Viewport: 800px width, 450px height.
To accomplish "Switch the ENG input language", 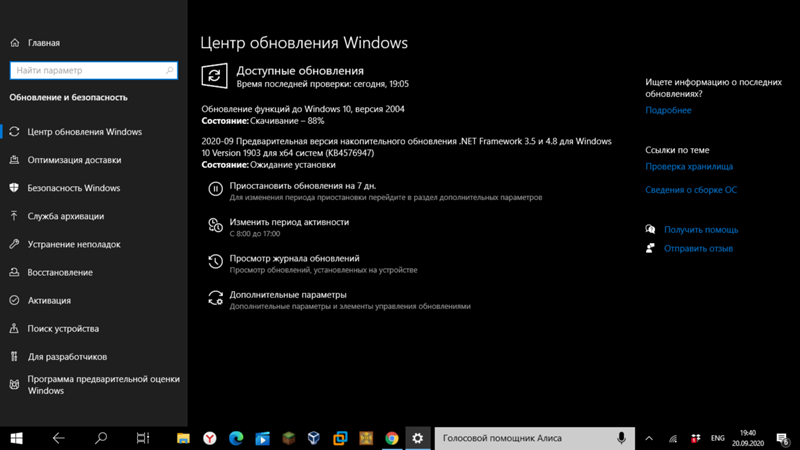I will pos(717,438).
